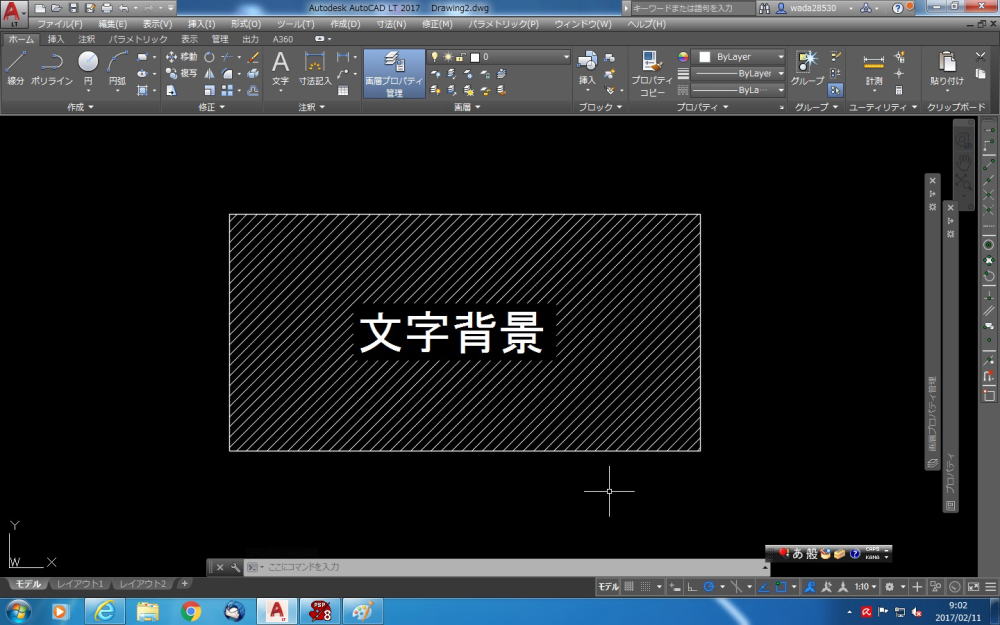Expand the 注釈 panel

[312, 107]
